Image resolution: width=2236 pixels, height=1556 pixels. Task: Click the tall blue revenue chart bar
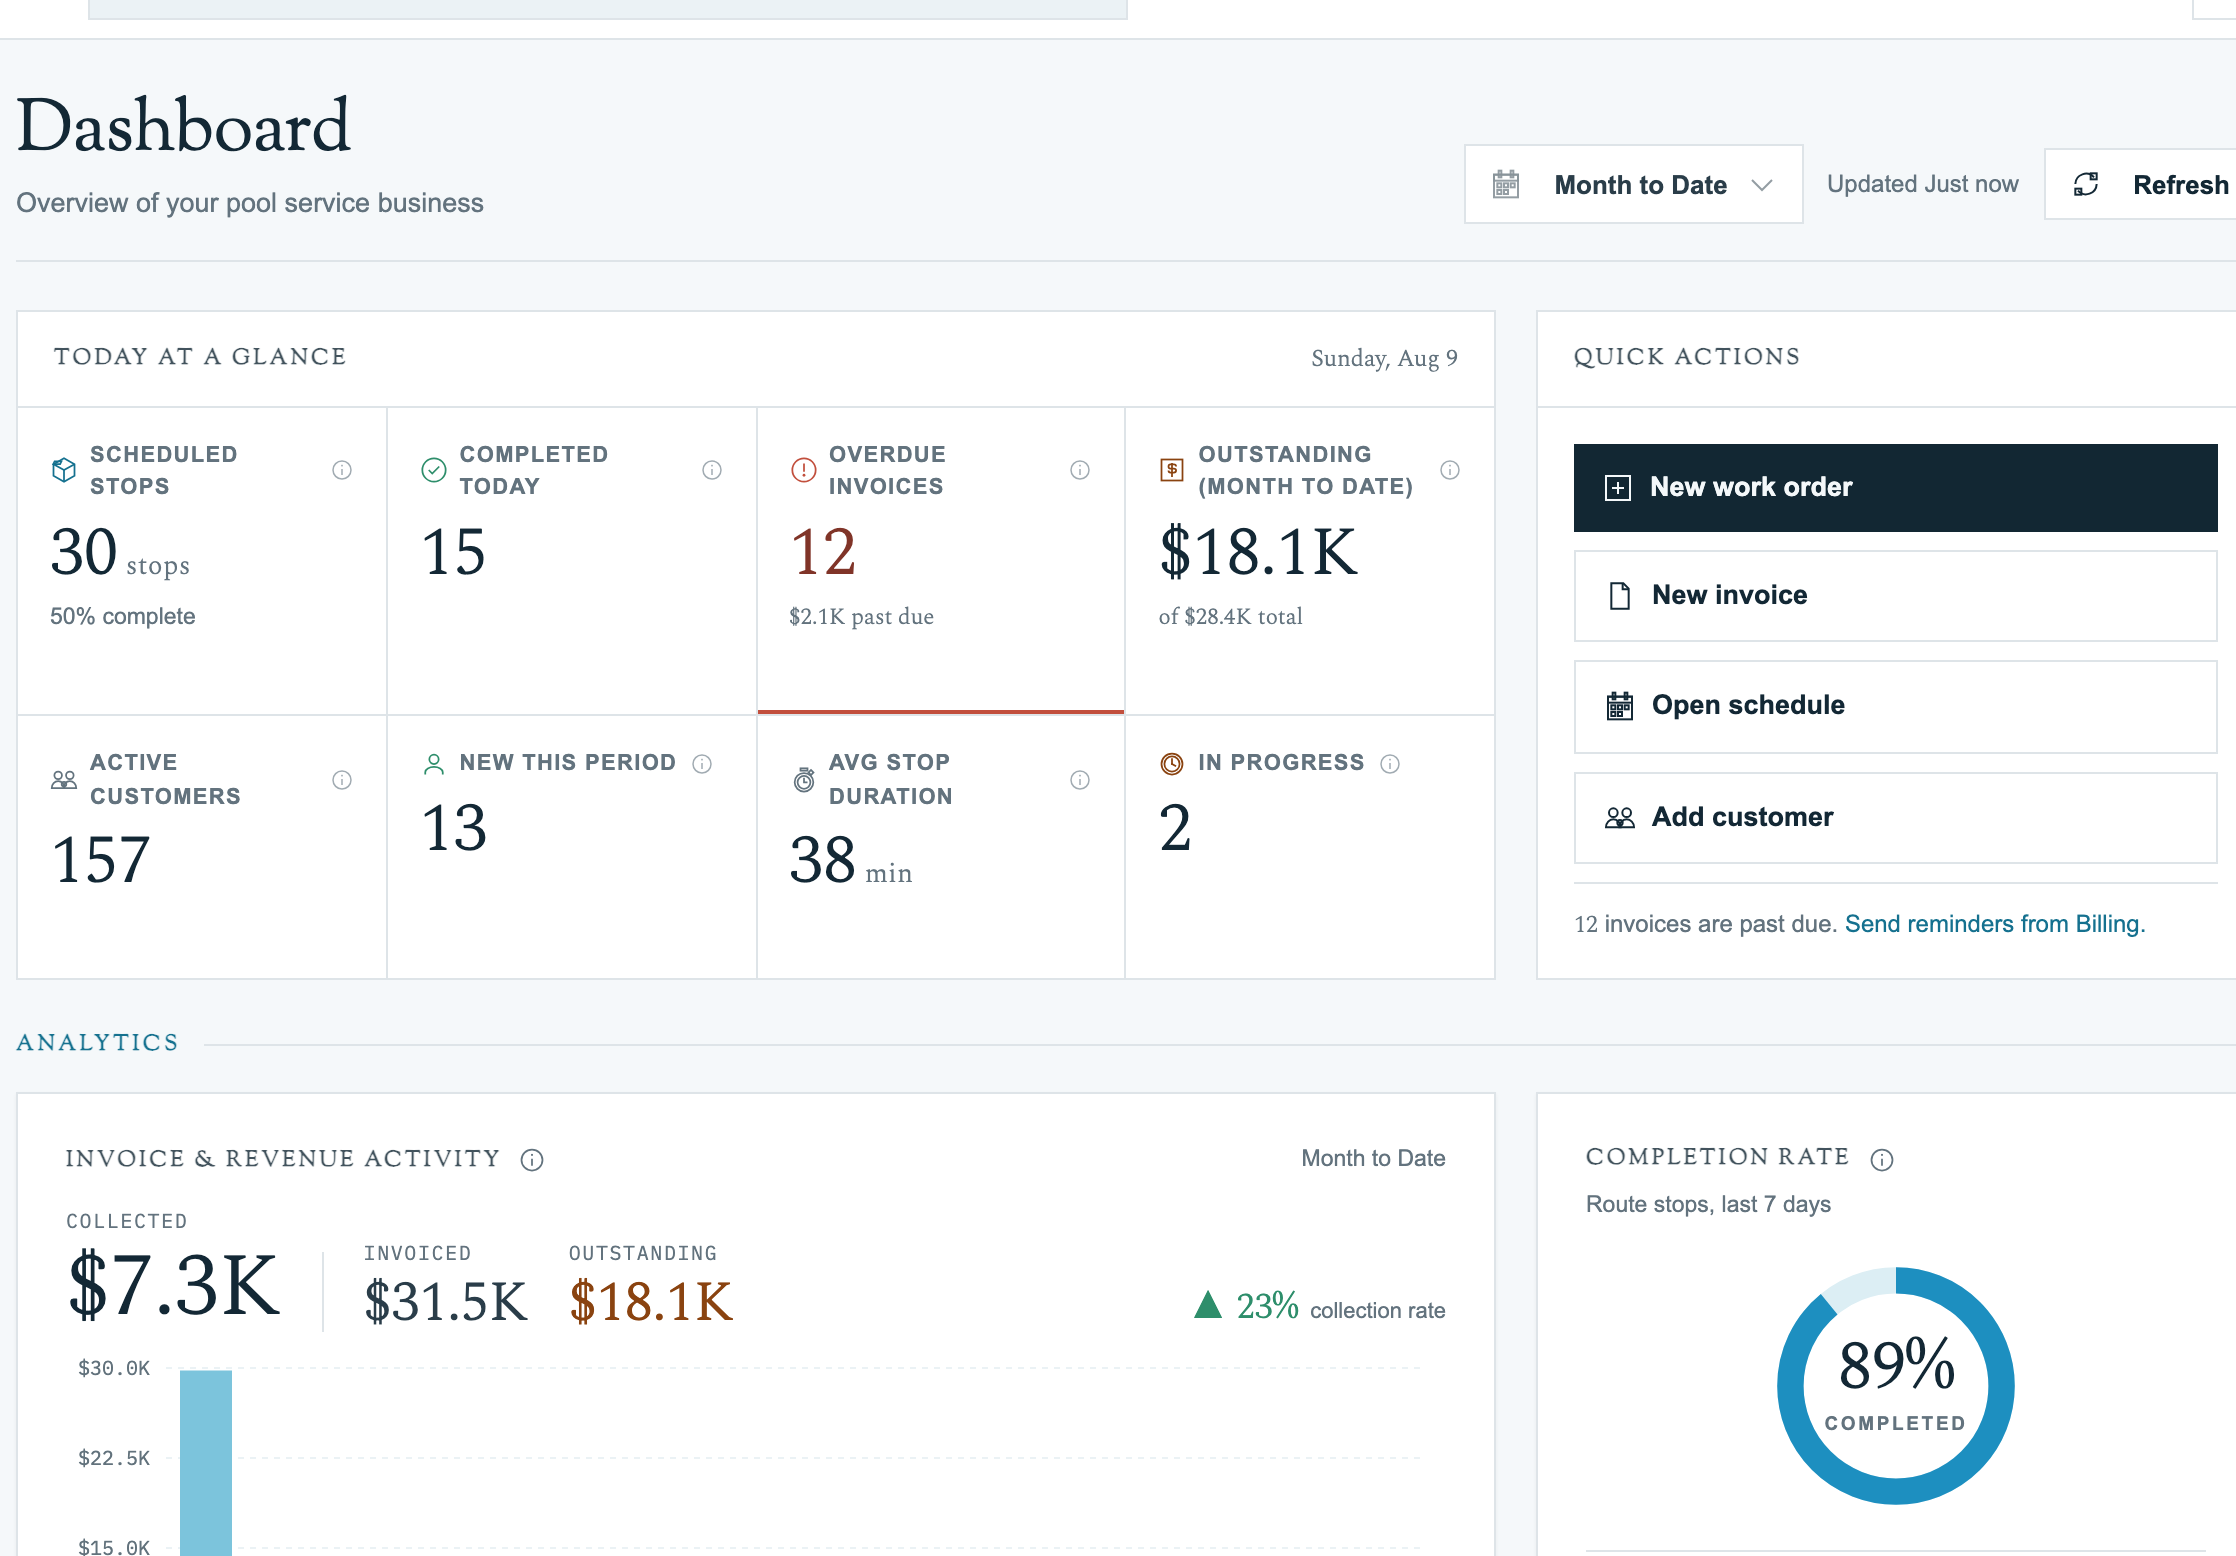[206, 1462]
